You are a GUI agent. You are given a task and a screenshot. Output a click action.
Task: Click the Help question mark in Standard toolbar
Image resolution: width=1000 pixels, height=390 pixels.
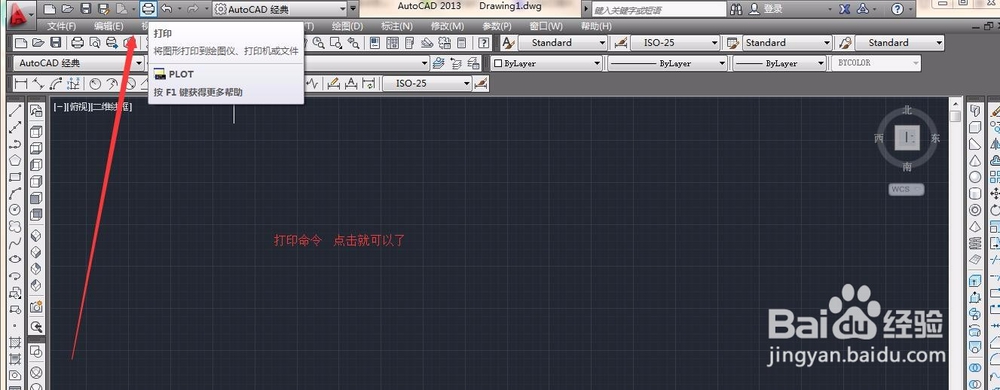tap(484, 43)
